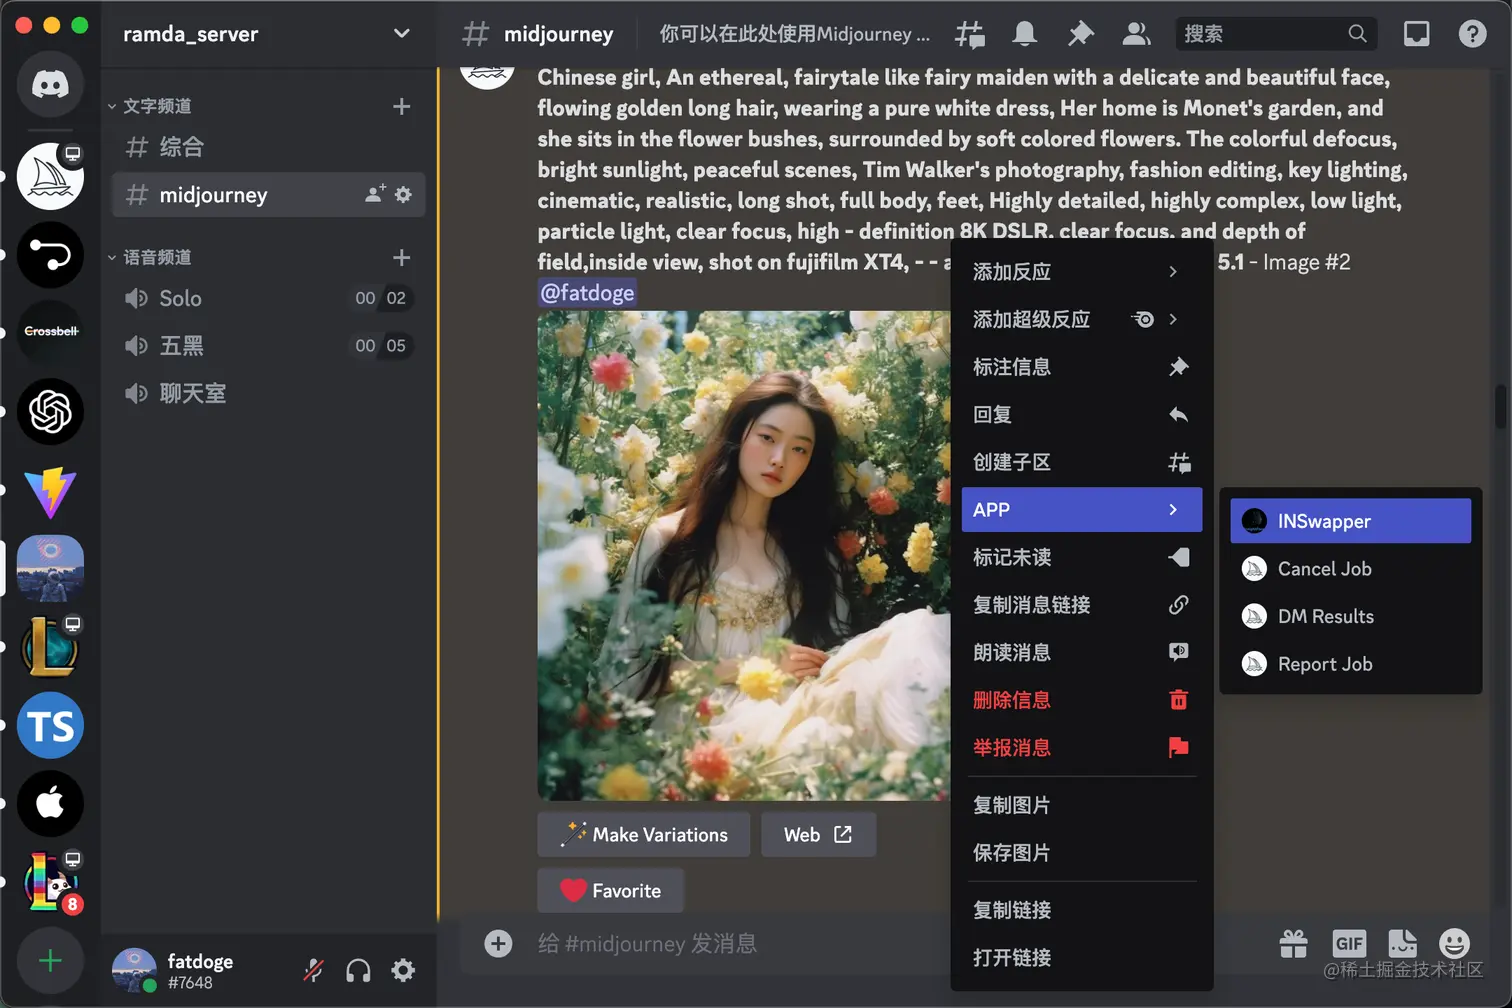Open the OpenAI server icon
This screenshot has width=1512, height=1008.
tap(50, 411)
